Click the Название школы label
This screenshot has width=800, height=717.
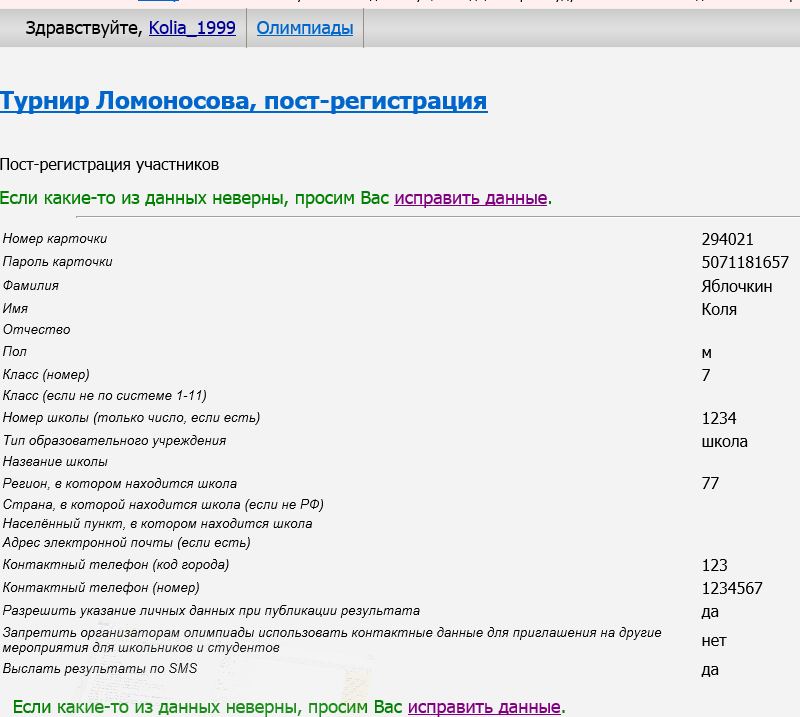pos(55,462)
